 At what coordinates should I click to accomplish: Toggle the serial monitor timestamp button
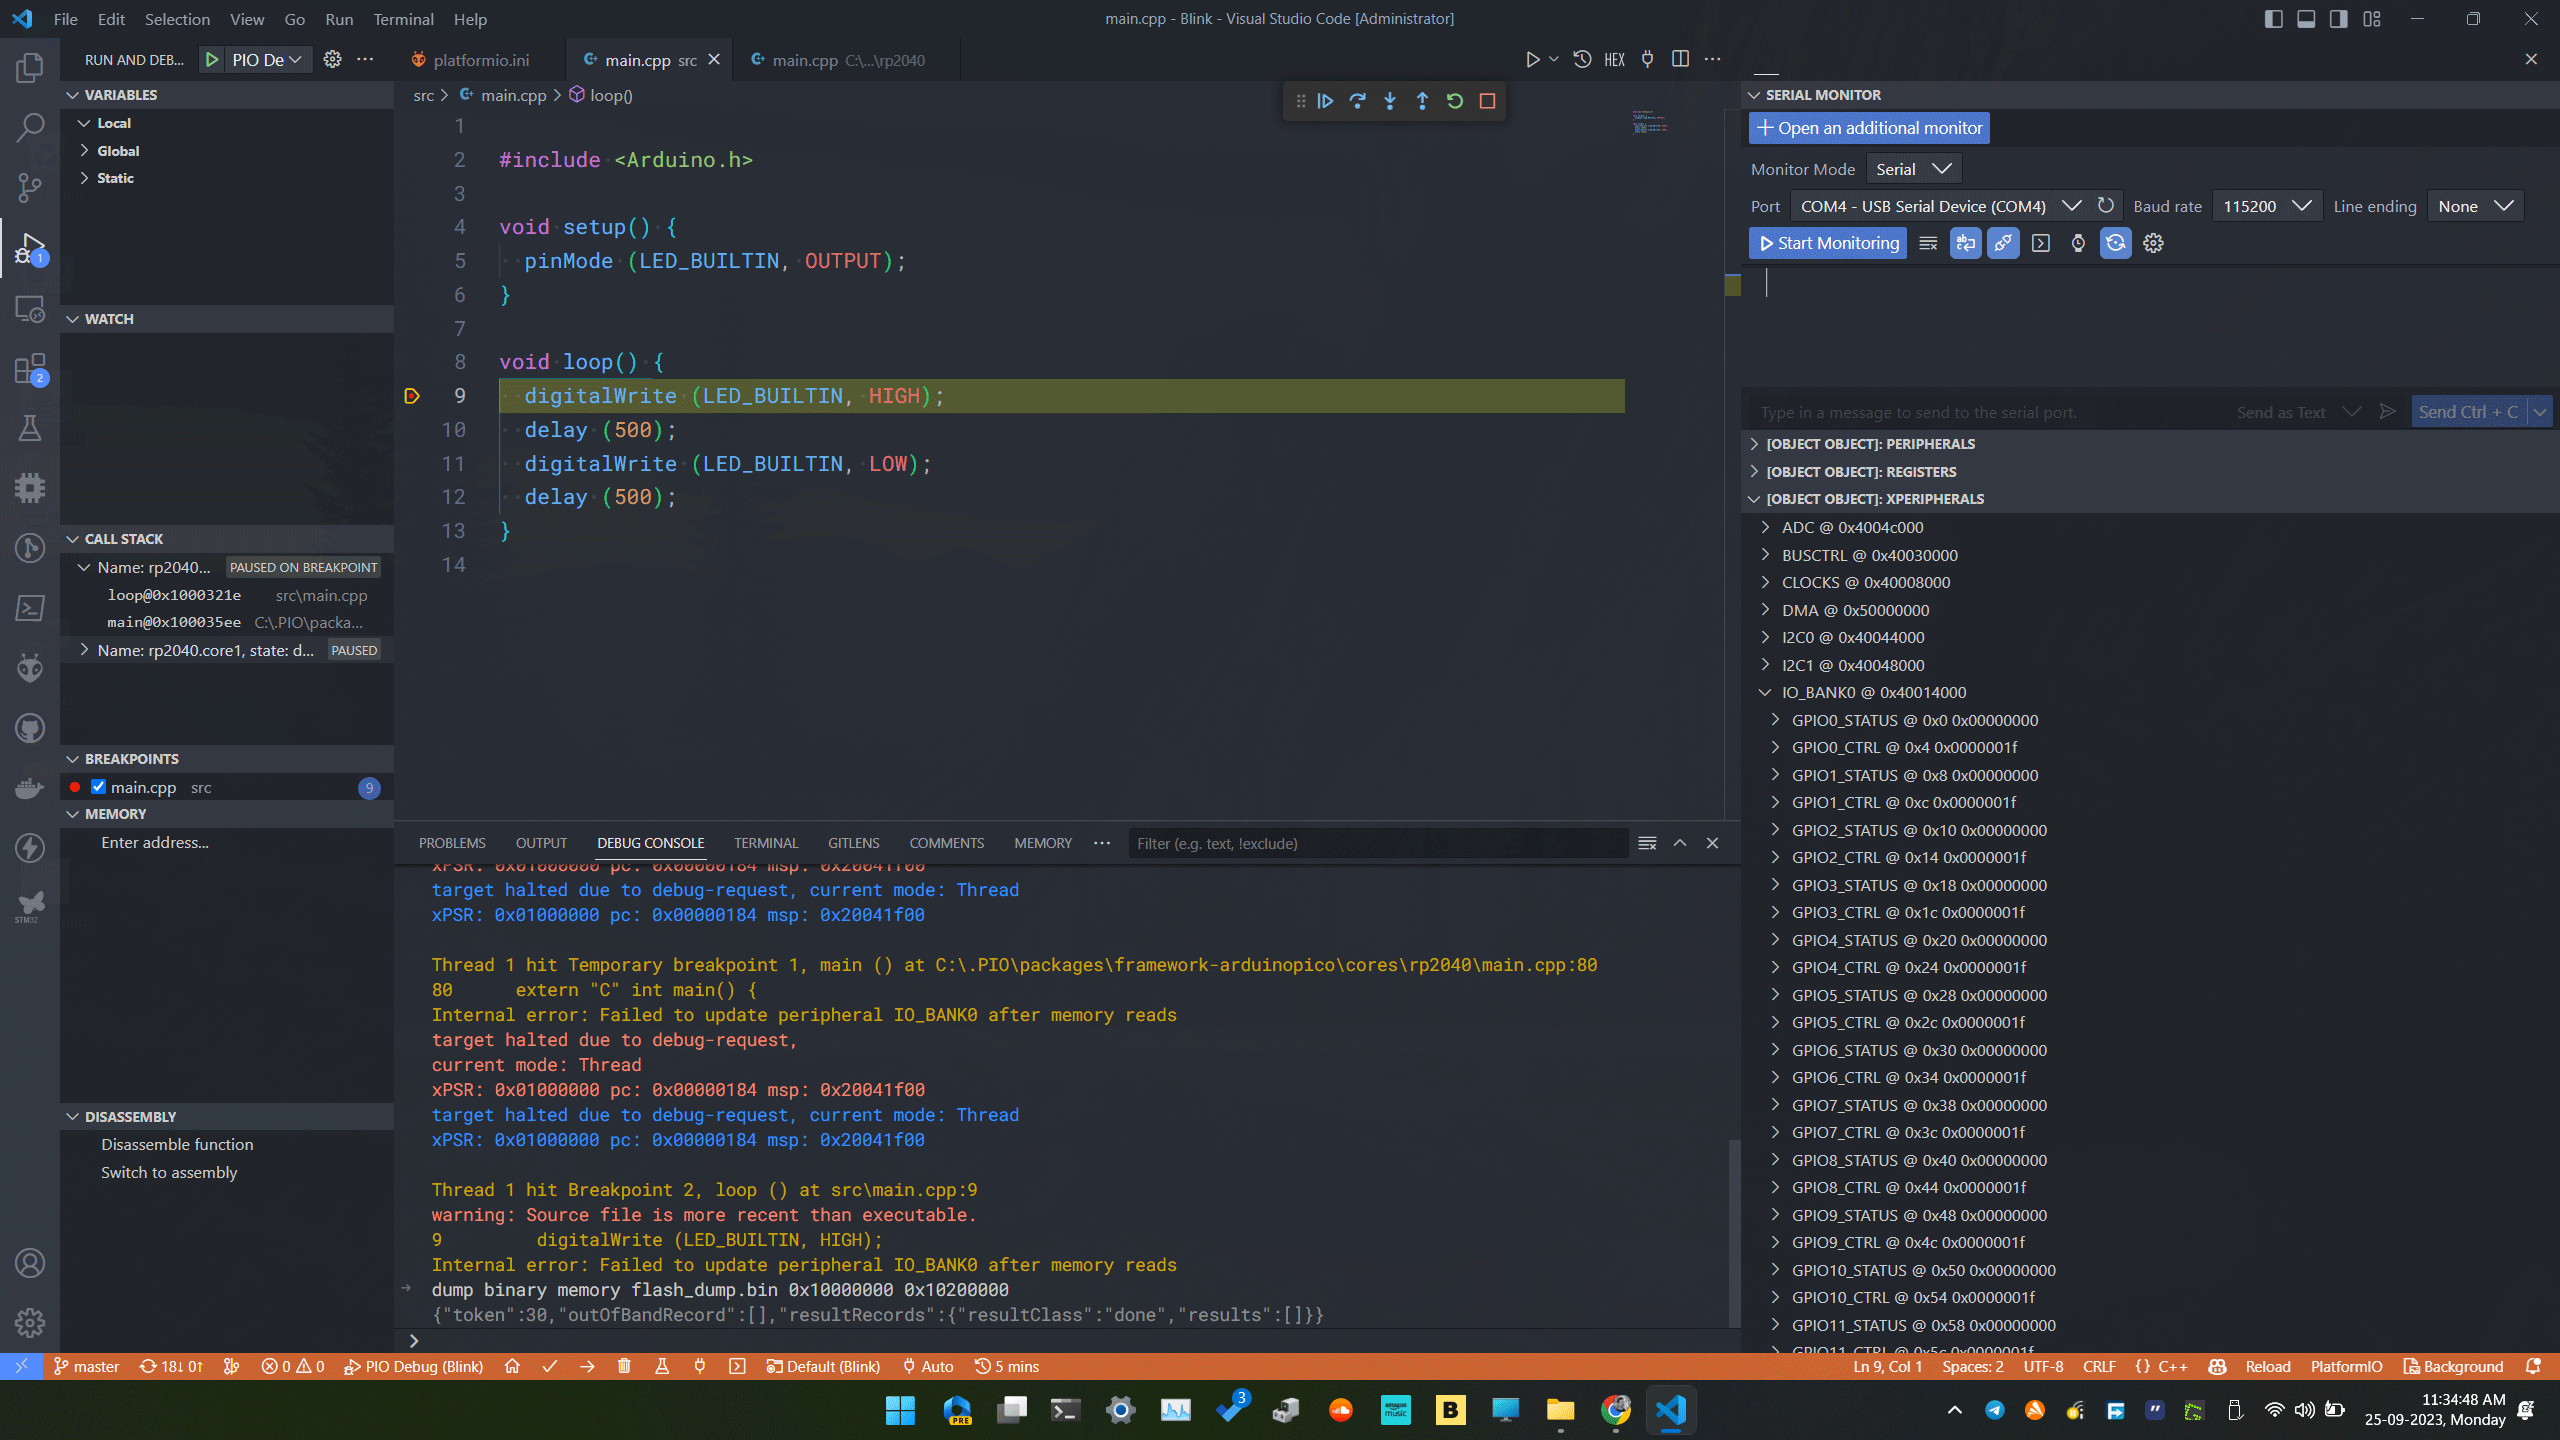[x=2078, y=243]
